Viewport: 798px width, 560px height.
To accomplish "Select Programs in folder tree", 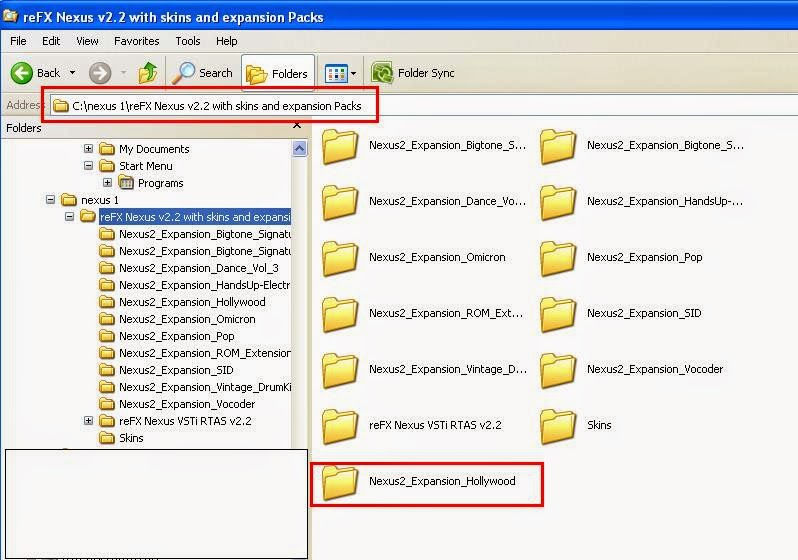I will point(160,183).
